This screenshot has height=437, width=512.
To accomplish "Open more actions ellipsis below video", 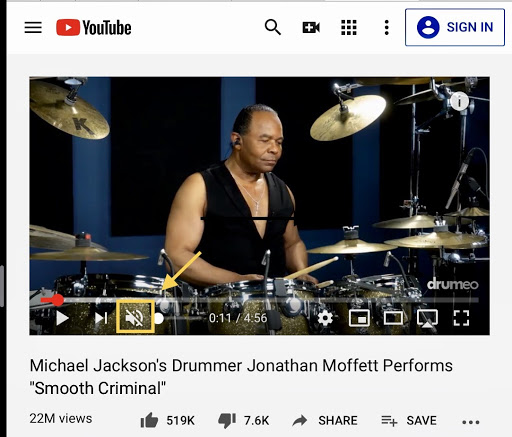I will point(471,422).
